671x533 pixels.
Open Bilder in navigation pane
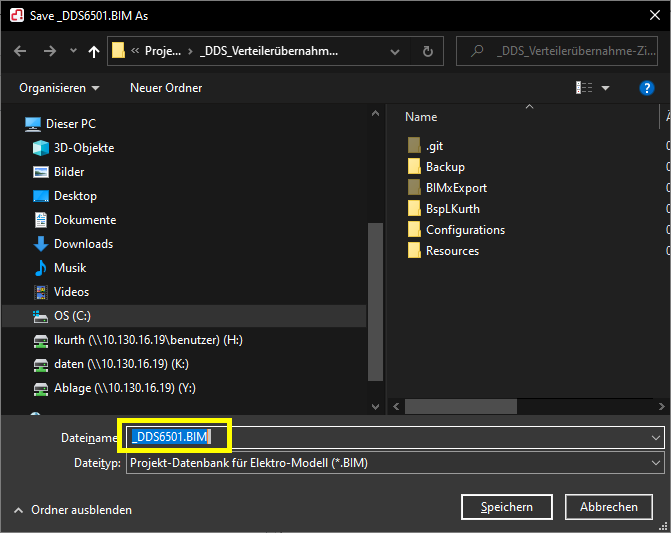[69, 172]
